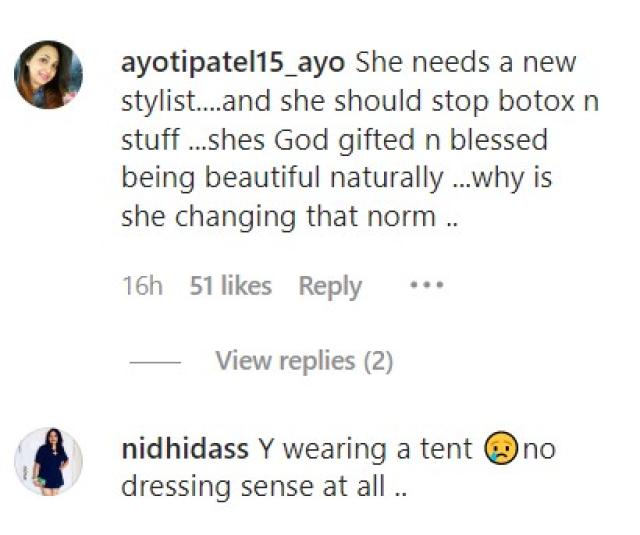The image size is (640, 535).
Task: Open more options for ayotipatel15_ayo's comment
Action: (x=426, y=285)
